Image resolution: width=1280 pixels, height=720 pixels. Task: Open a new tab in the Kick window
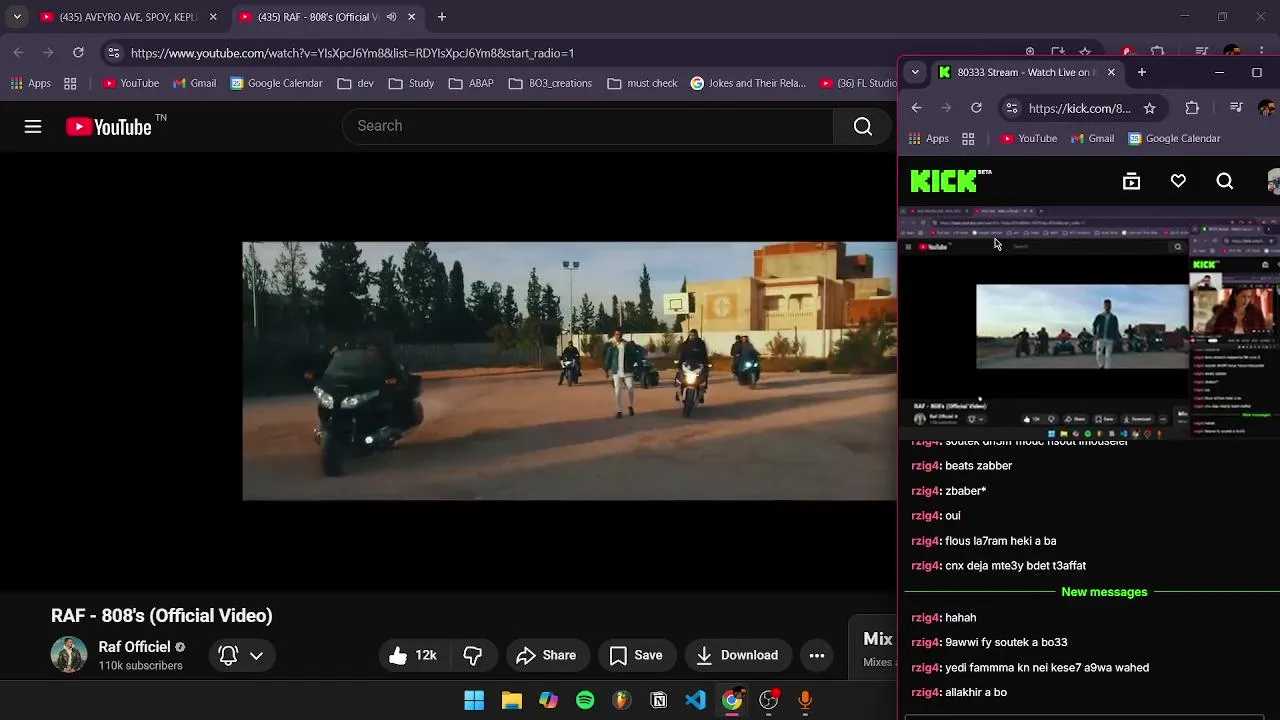tap(1142, 72)
